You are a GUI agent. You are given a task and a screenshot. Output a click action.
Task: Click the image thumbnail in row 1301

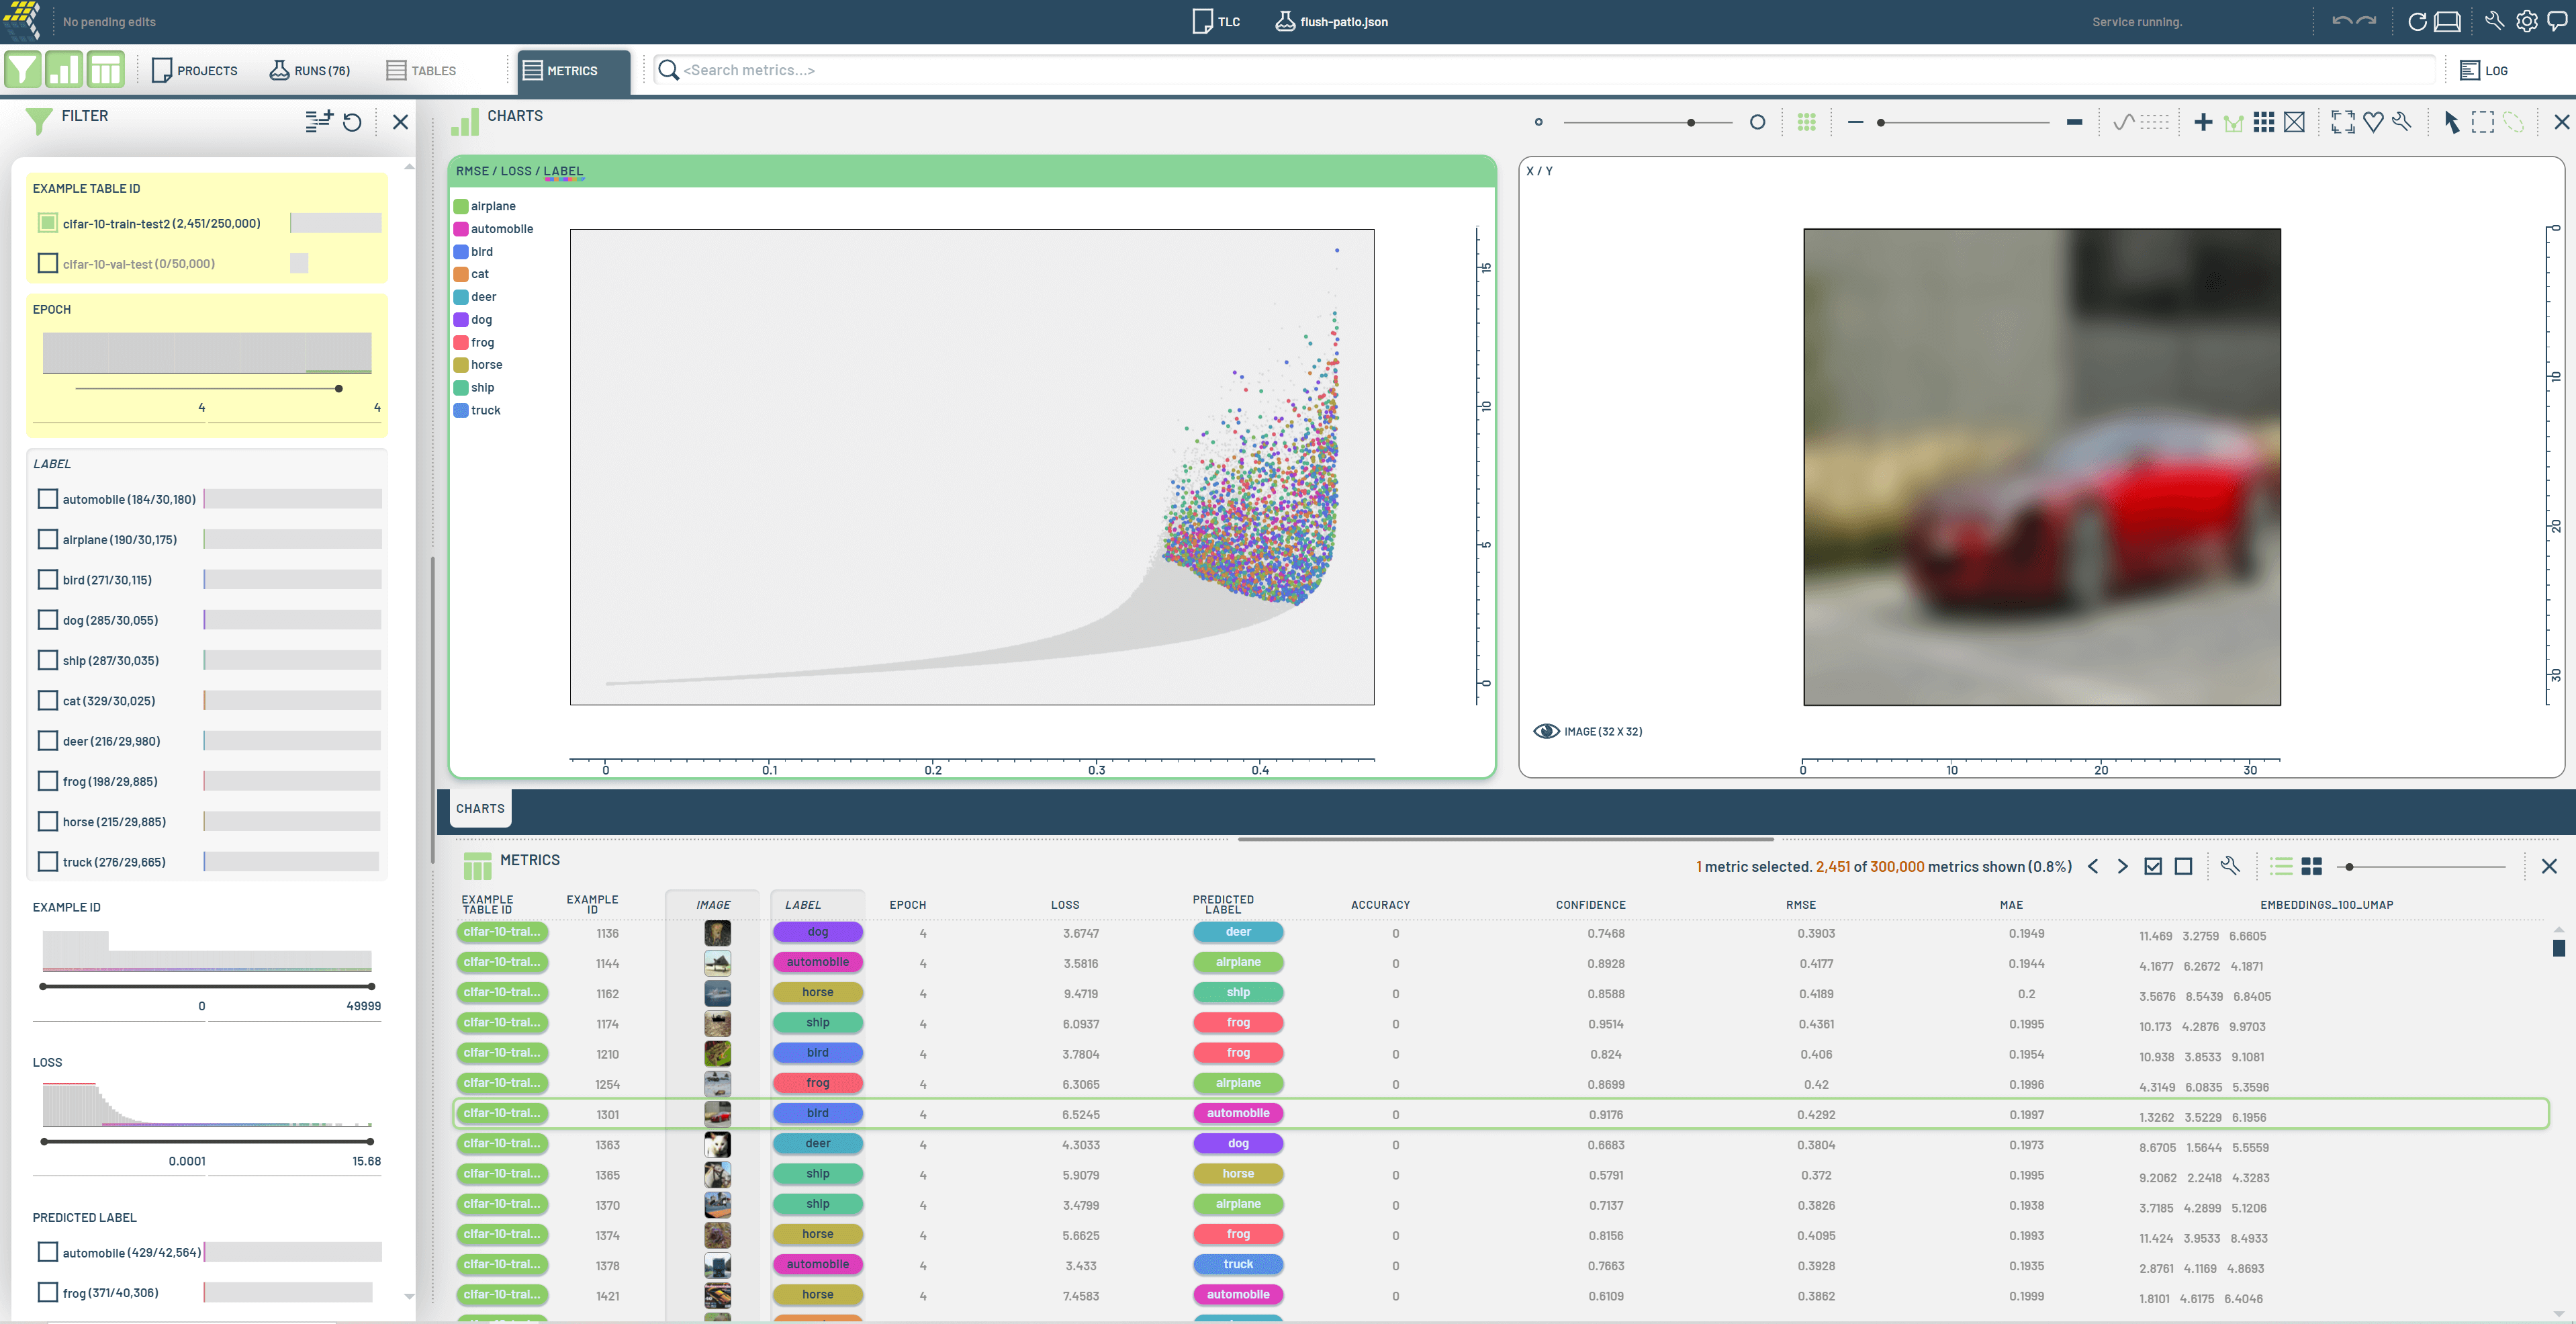[717, 1113]
